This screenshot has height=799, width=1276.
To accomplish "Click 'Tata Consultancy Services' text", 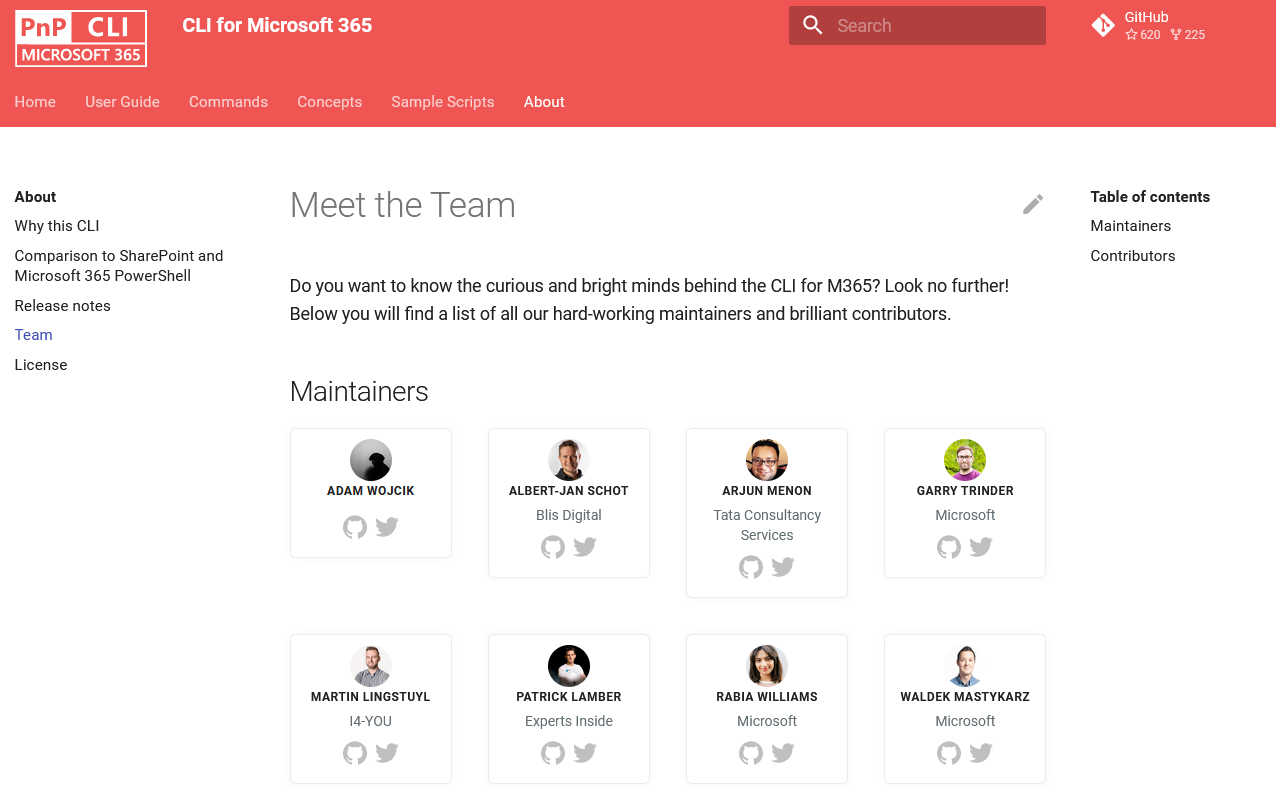I will tap(767, 525).
